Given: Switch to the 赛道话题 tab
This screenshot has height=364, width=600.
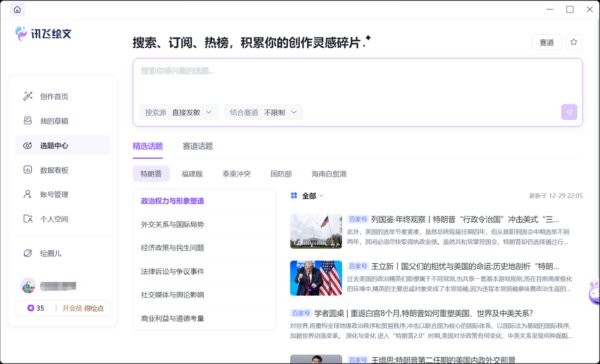Looking at the screenshot, I should click(197, 146).
